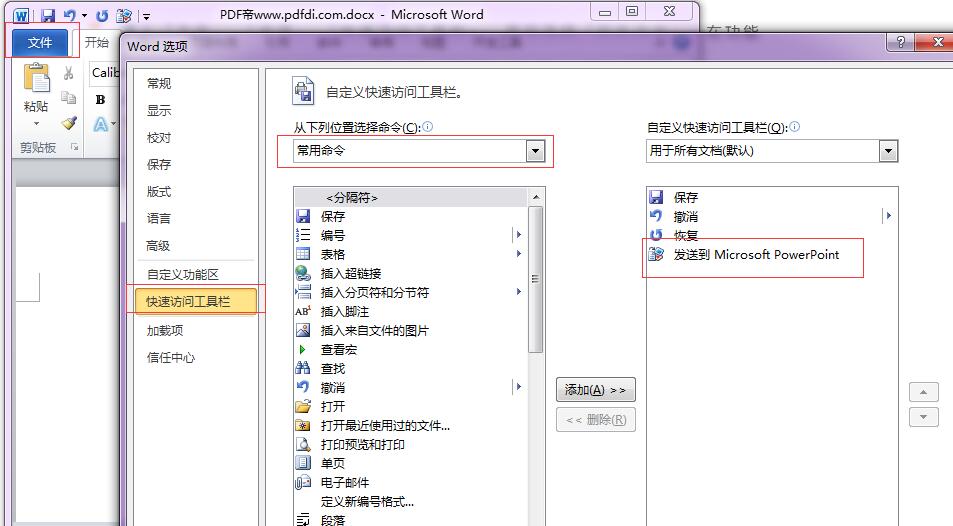This screenshot has height=526, width=953.
Task: Open the quick access toolbar customize arrow
Action: tap(146, 17)
